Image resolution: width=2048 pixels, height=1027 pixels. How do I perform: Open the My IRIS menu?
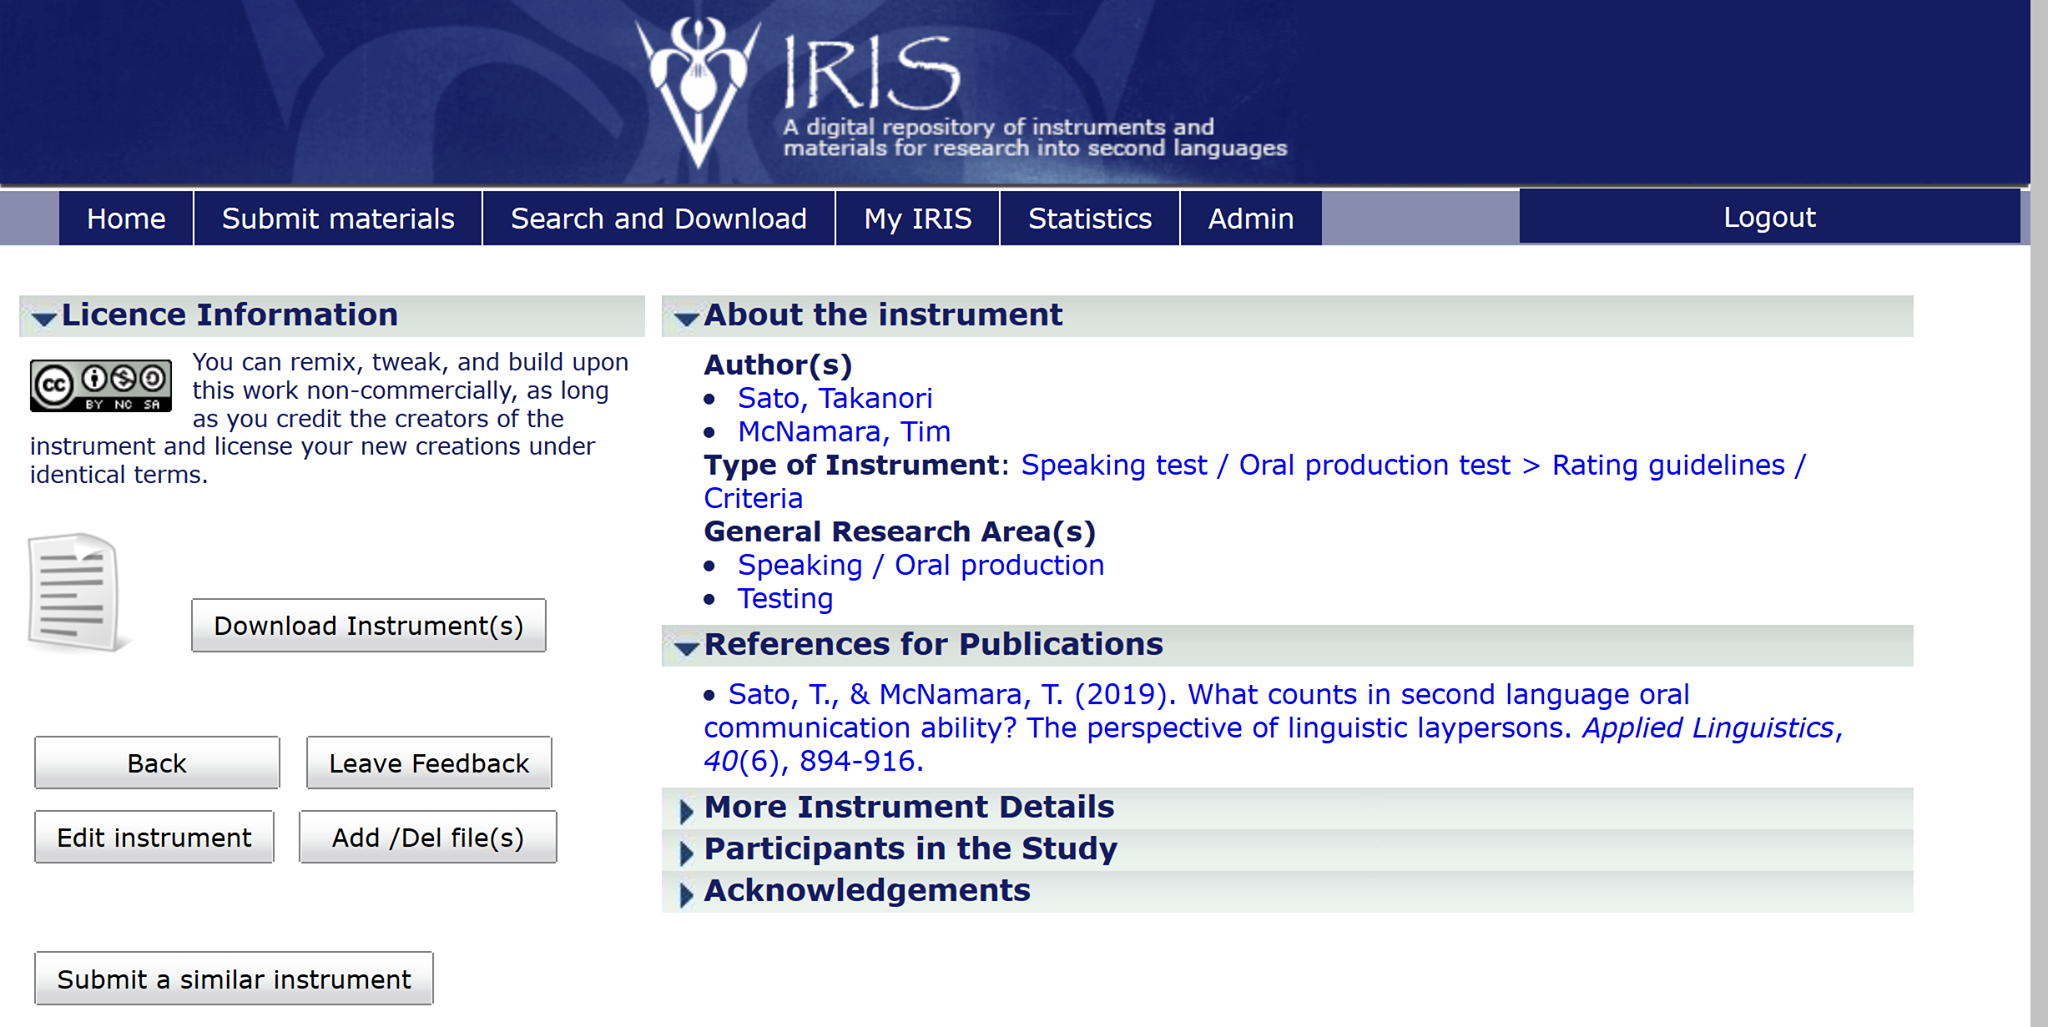pyautogui.click(x=918, y=218)
